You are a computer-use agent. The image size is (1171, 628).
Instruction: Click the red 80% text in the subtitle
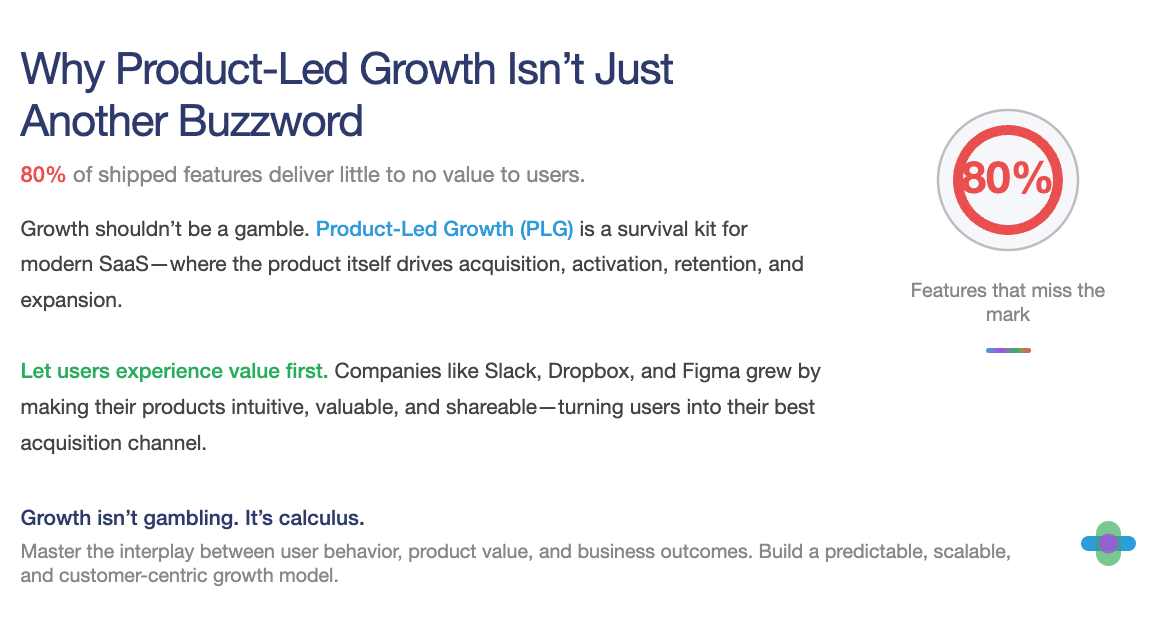(x=43, y=175)
